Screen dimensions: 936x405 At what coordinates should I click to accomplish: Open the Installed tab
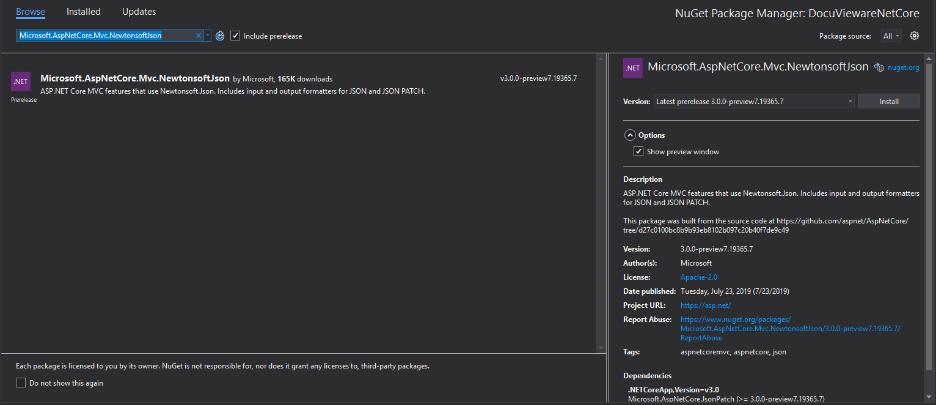(84, 11)
